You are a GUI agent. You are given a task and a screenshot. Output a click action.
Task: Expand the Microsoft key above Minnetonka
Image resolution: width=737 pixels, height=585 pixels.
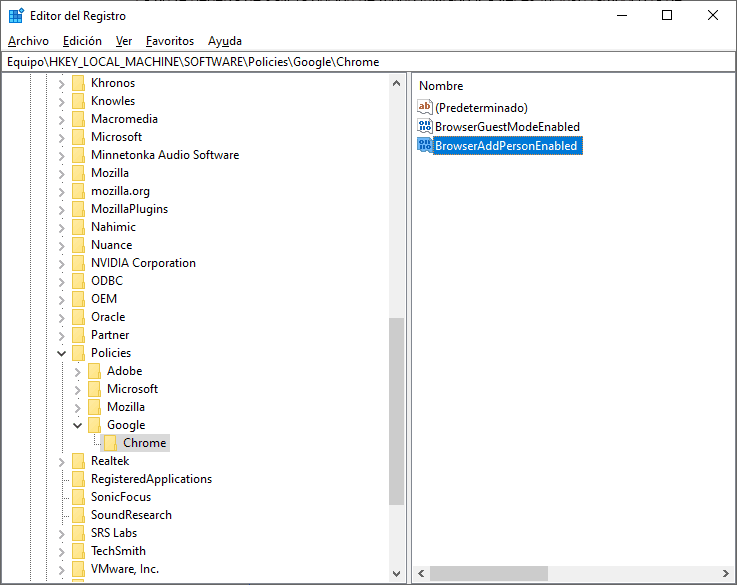tap(62, 138)
